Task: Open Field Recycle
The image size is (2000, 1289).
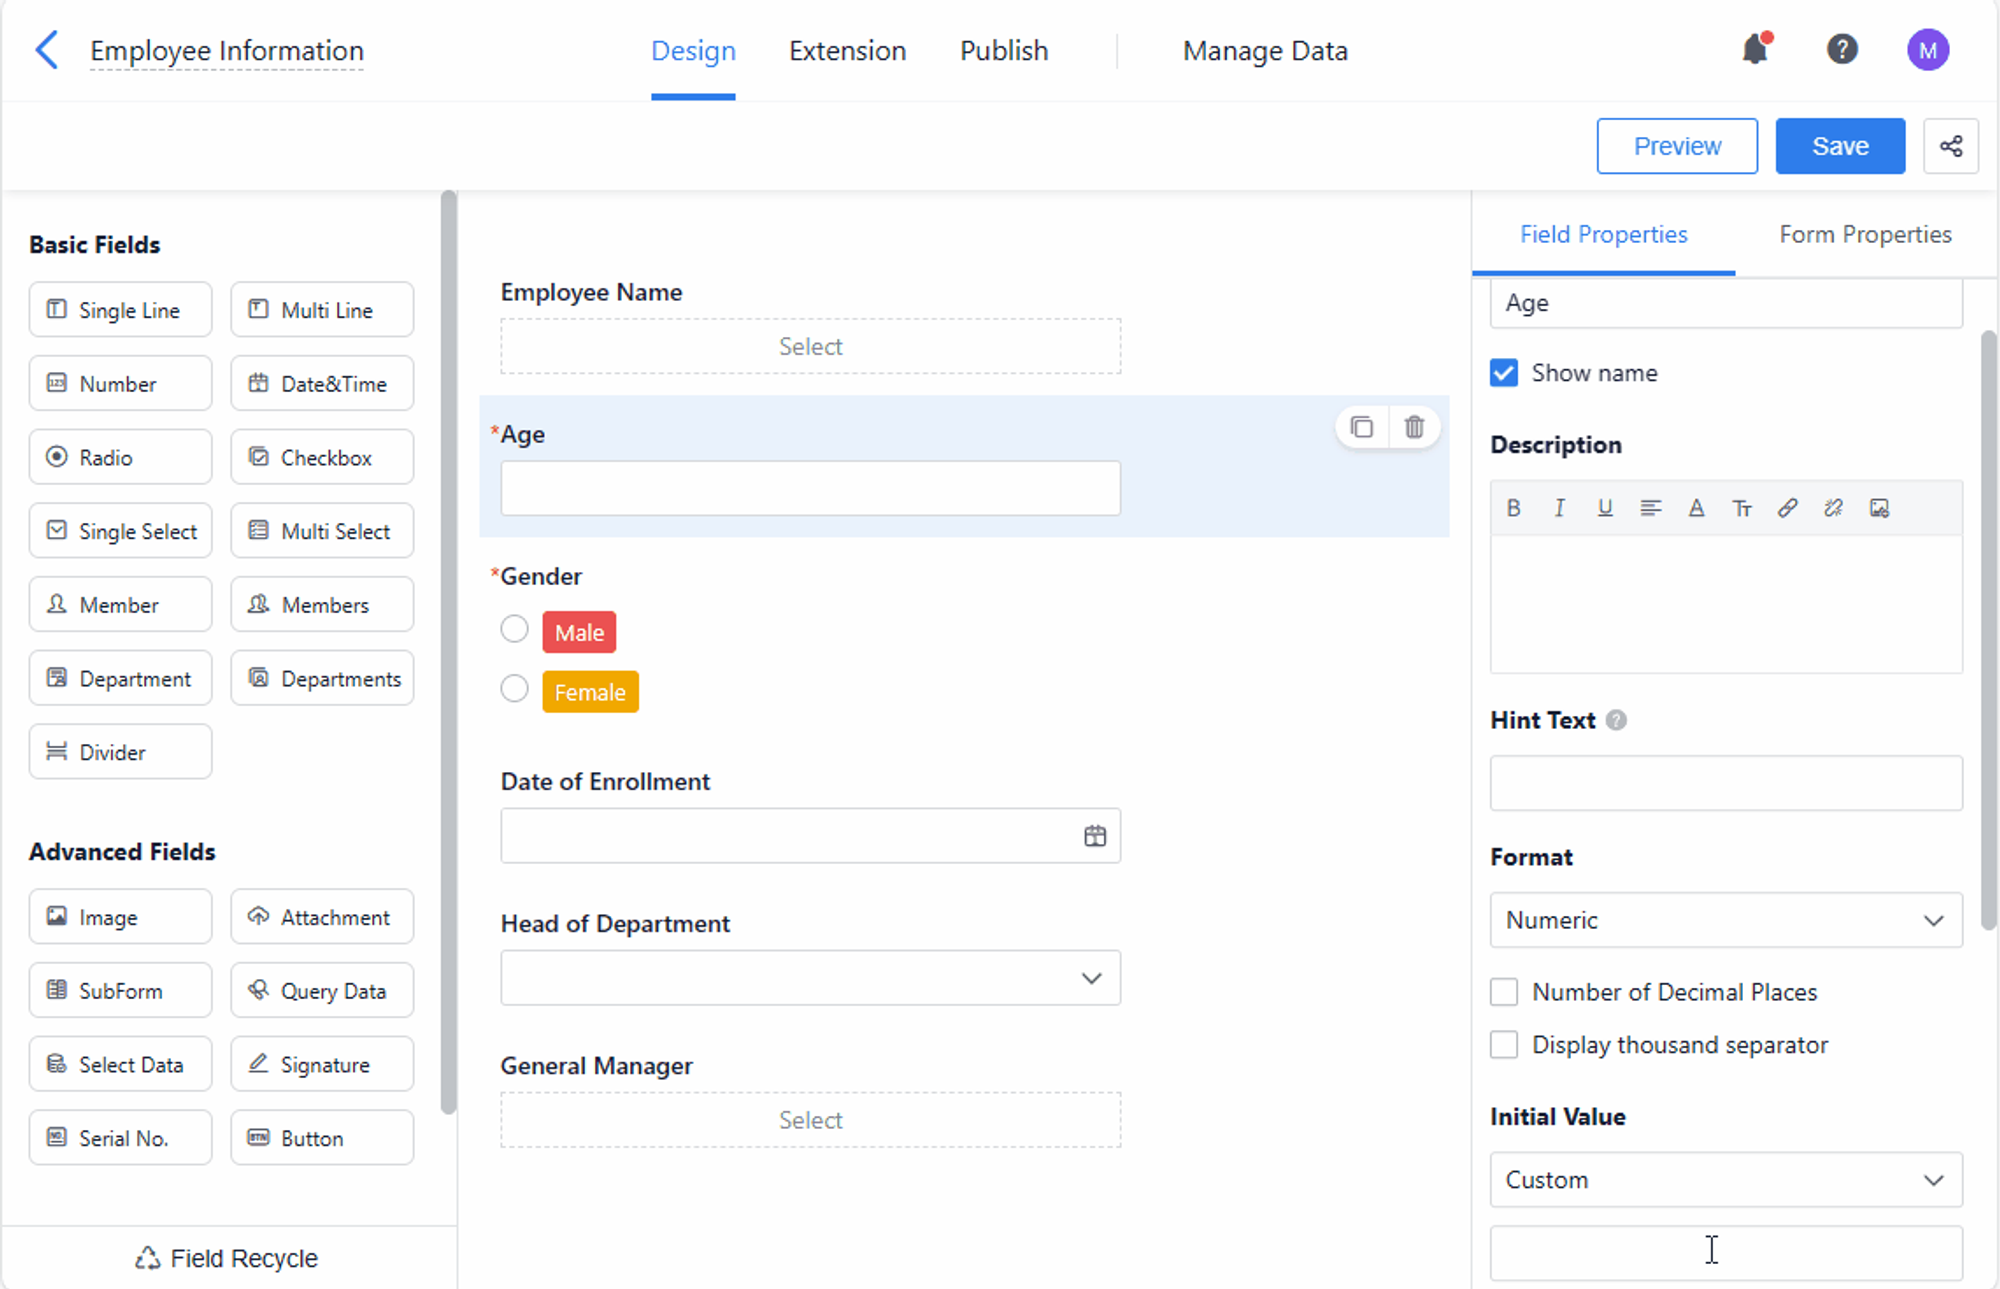Action: click(227, 1258)
